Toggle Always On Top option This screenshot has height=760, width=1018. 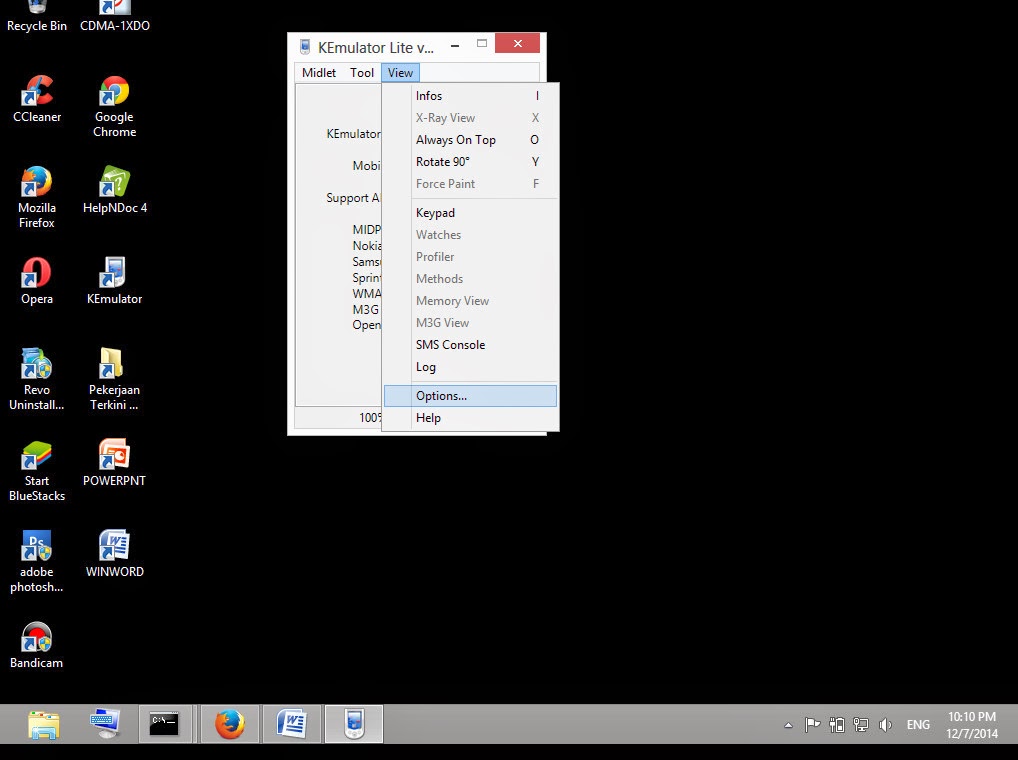[470, 140]
